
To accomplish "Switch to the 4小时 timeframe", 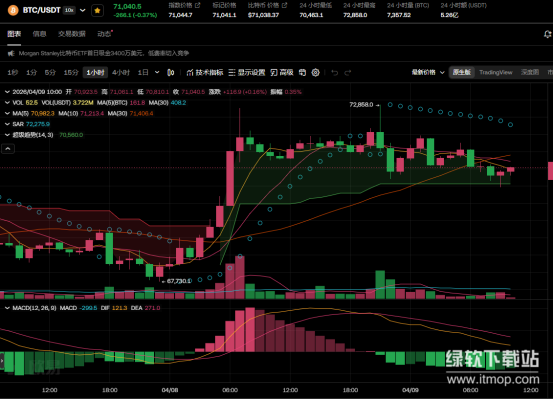I will (x=121, y=72).
